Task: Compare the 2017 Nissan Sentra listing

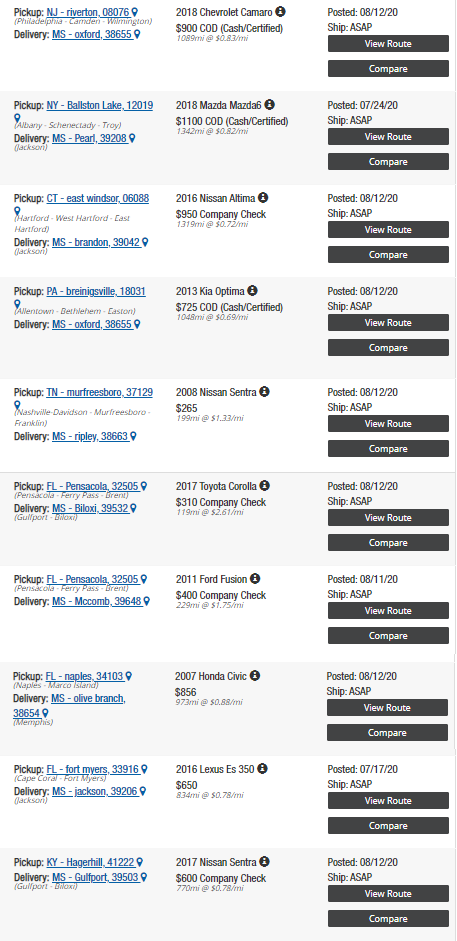Action: point(388,919)
